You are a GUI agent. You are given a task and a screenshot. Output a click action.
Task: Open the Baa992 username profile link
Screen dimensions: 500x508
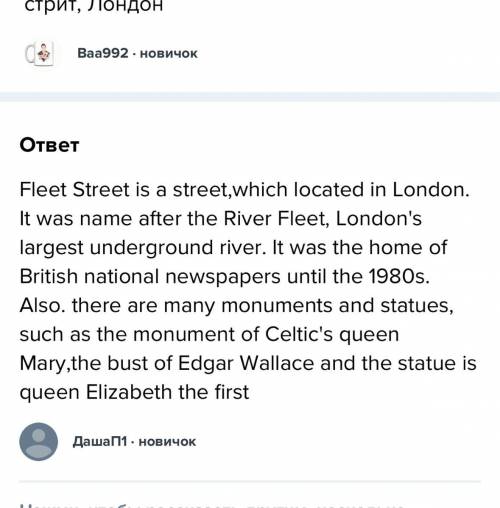coord(103,53)
